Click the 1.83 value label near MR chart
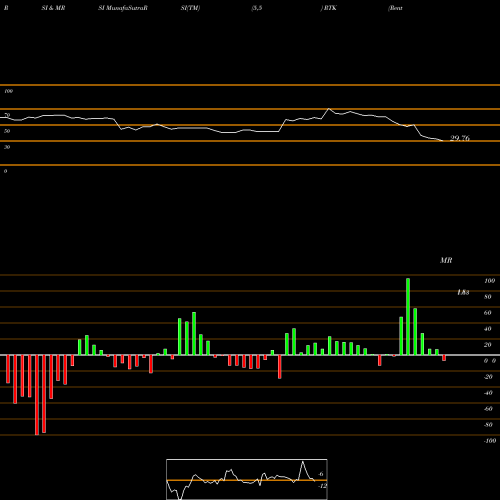500x500 pixels. [463, 292]
